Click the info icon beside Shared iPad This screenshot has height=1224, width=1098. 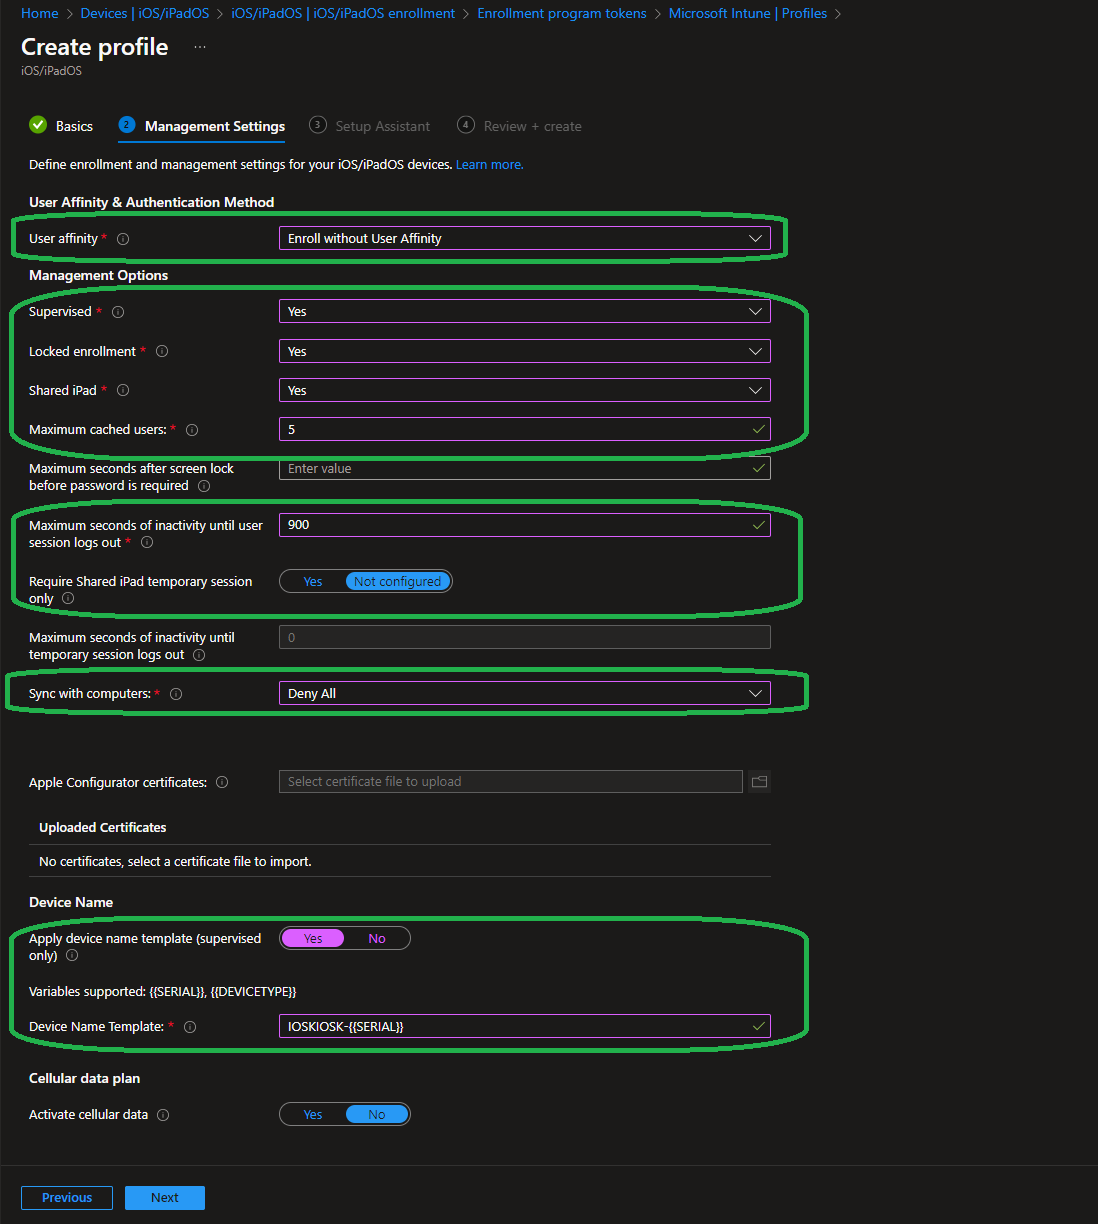pos(123,390)
